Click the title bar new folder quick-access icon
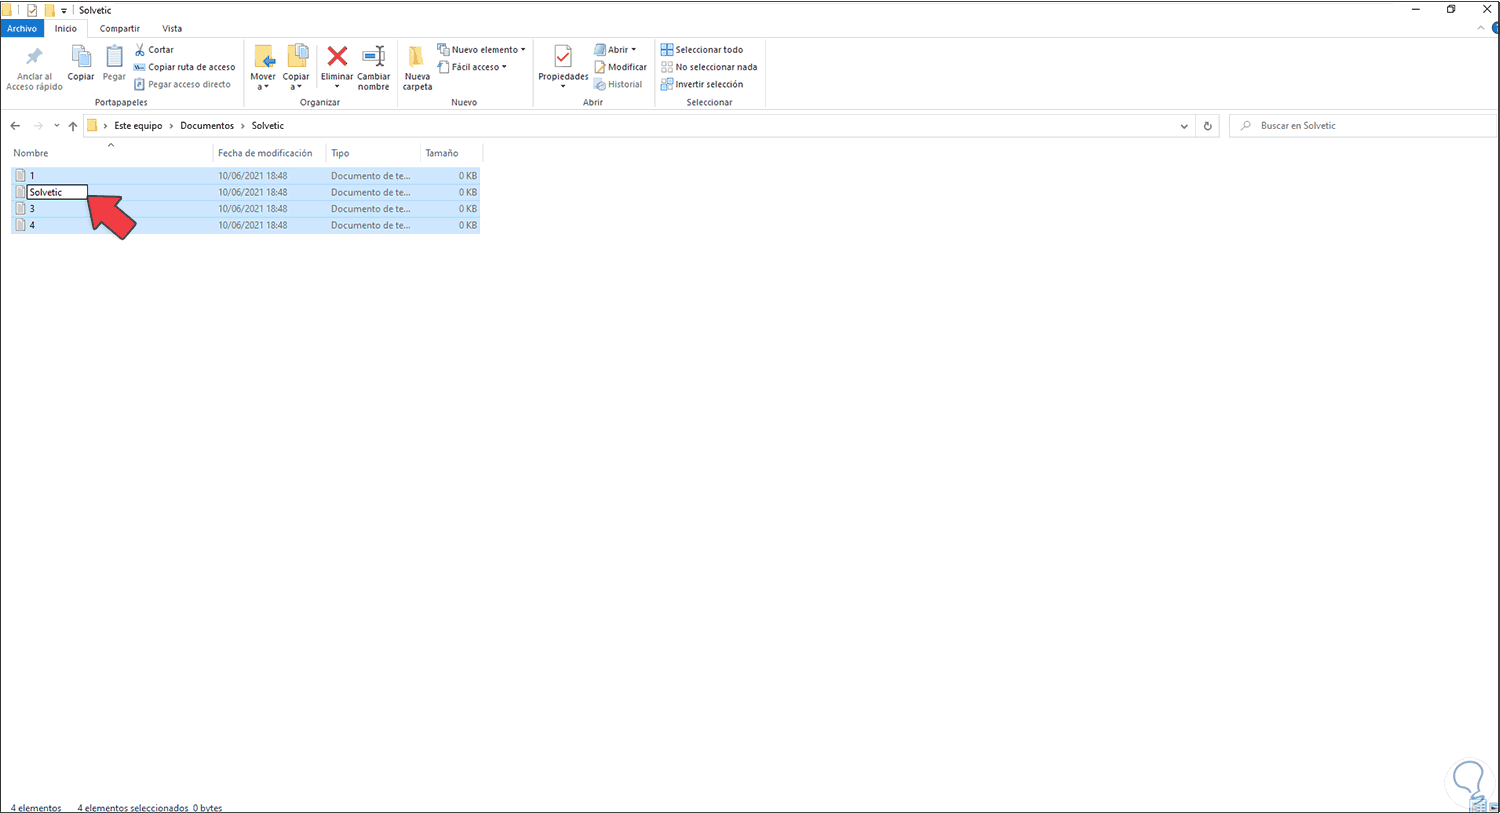 [x=49, y=10]
